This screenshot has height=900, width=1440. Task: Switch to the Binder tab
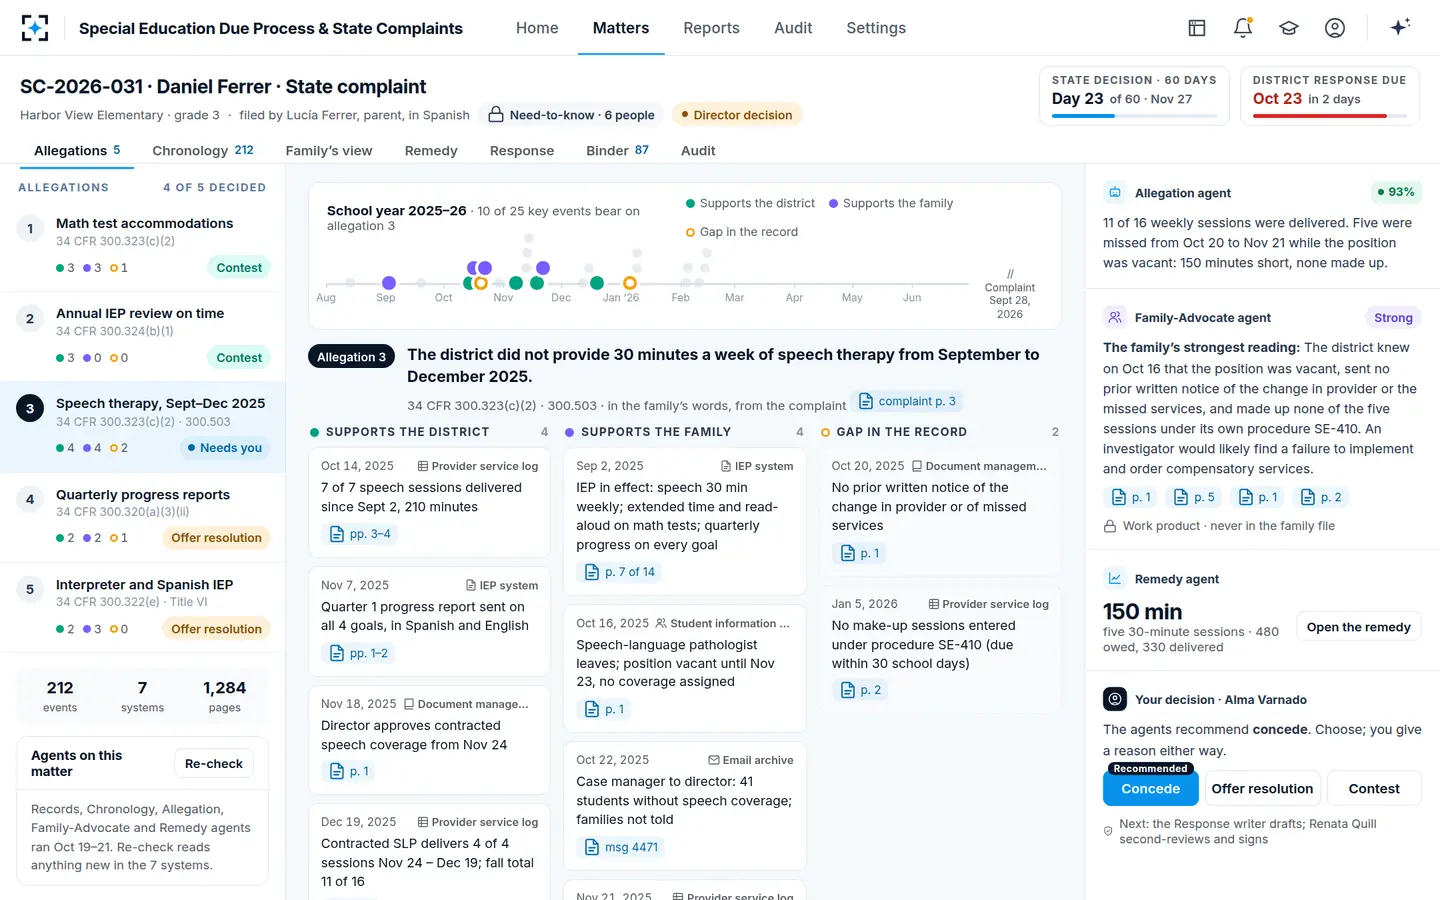coord(617,151)
